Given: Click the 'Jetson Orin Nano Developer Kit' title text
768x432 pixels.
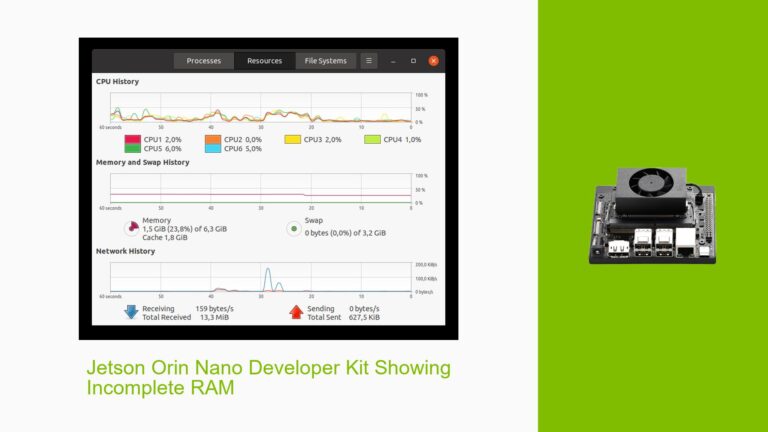Looking at the screenshot, I should point(228,368).
